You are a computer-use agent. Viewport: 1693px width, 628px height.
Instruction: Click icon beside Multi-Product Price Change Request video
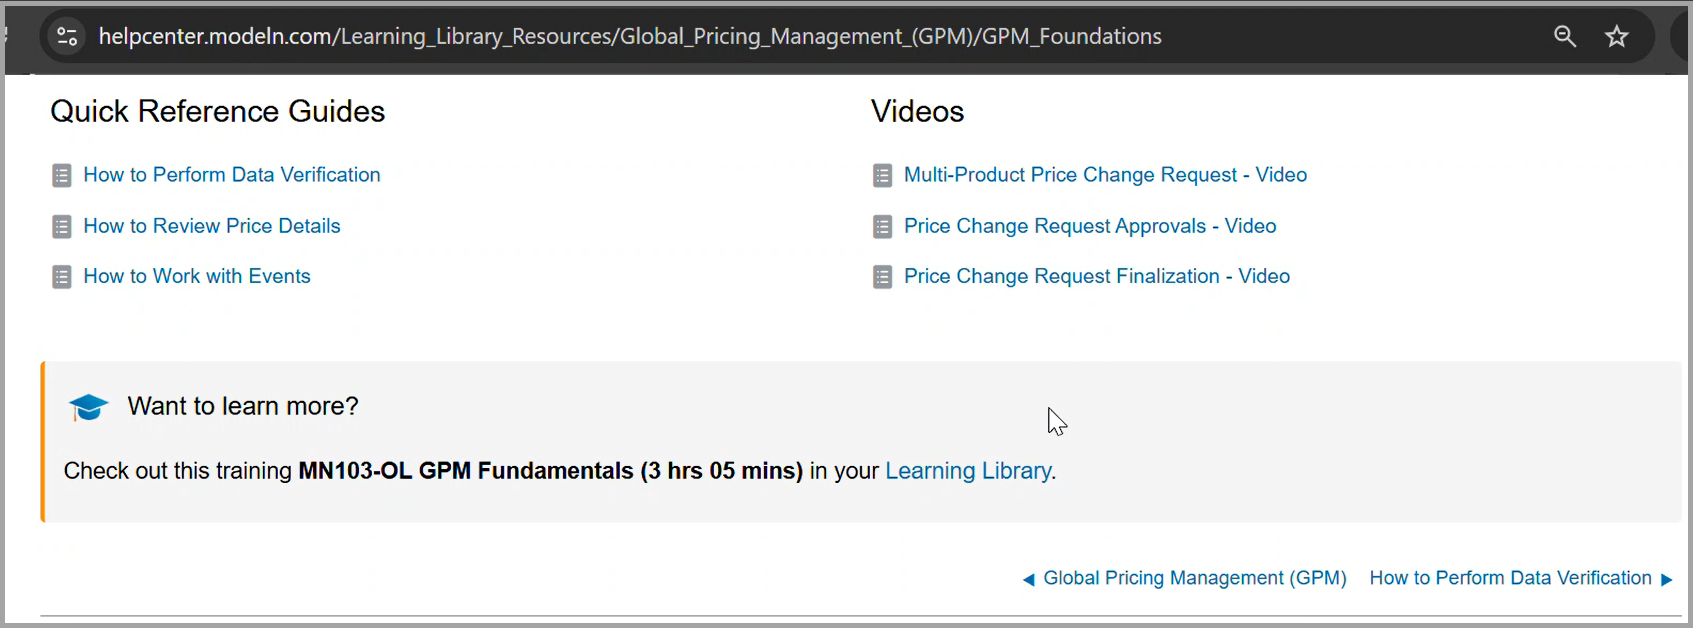pyautogui.click(x=882, y=176)
